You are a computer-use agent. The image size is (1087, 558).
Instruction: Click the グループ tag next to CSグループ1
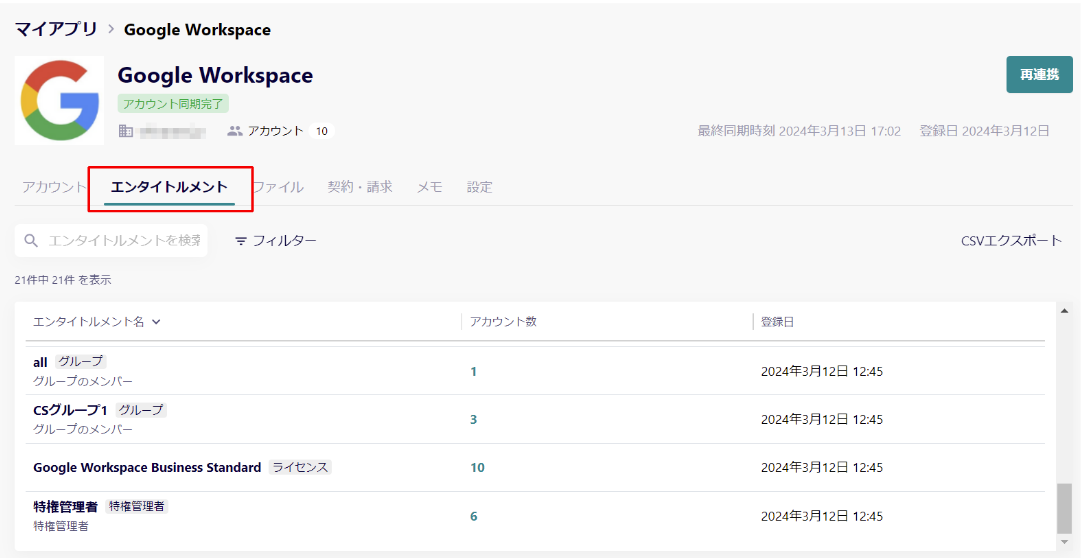(x=141, y=410)
